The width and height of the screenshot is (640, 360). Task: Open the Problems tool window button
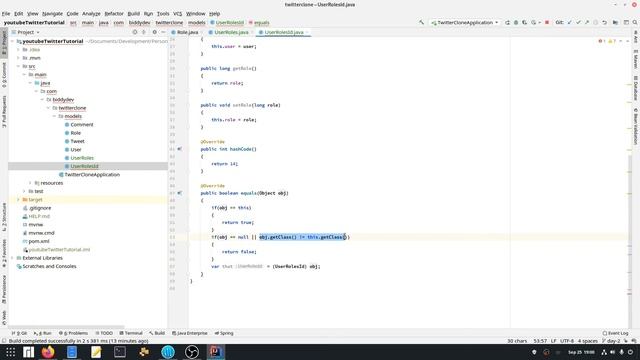tap(73, 333)
